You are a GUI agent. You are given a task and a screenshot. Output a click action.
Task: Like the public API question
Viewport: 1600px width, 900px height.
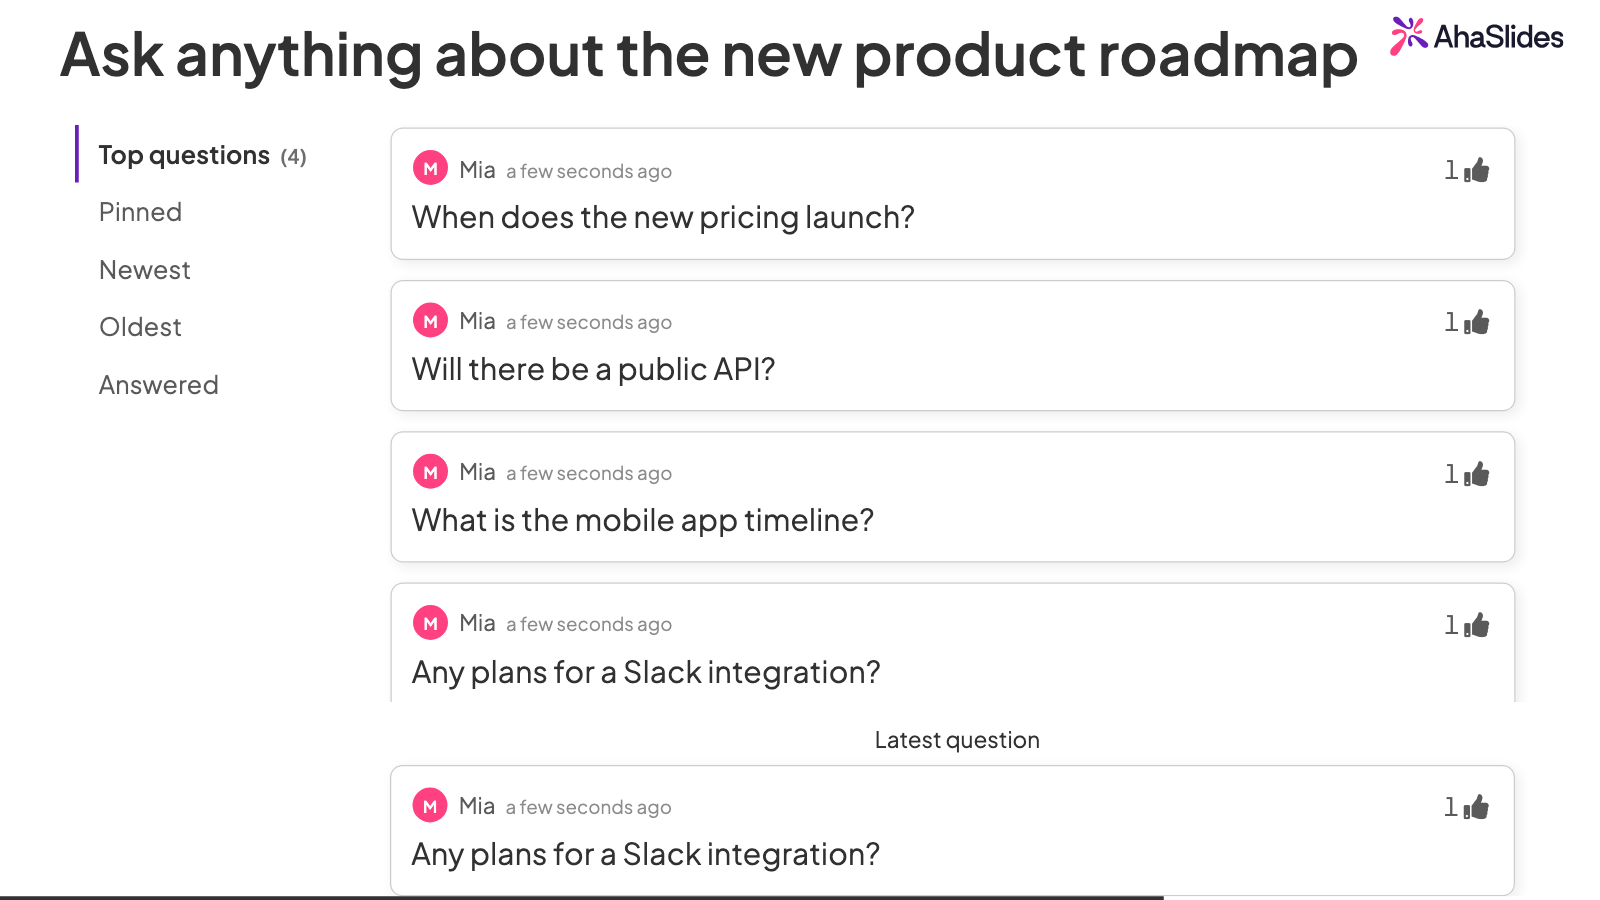(x=1476, y=322)
